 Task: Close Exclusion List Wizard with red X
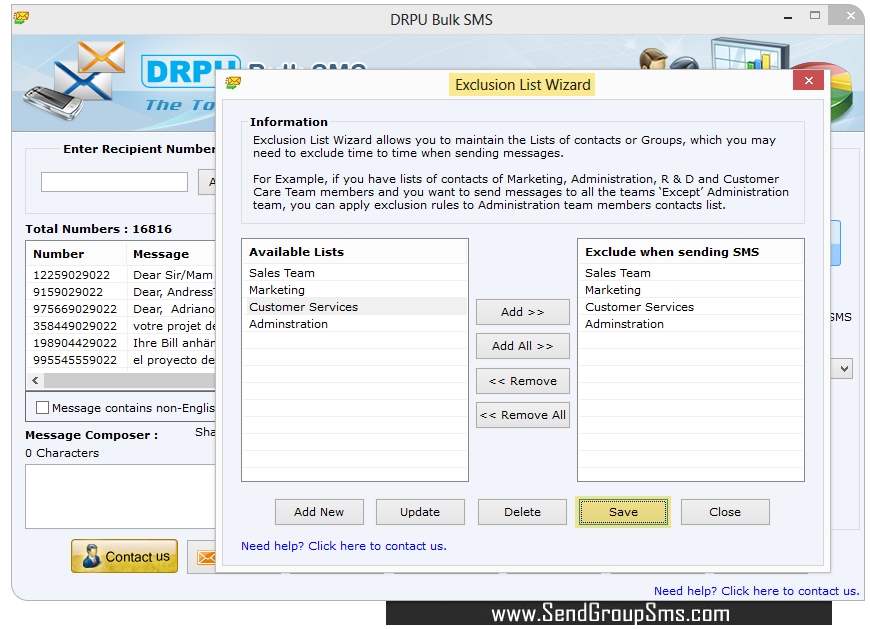click(x=808, y=81)
